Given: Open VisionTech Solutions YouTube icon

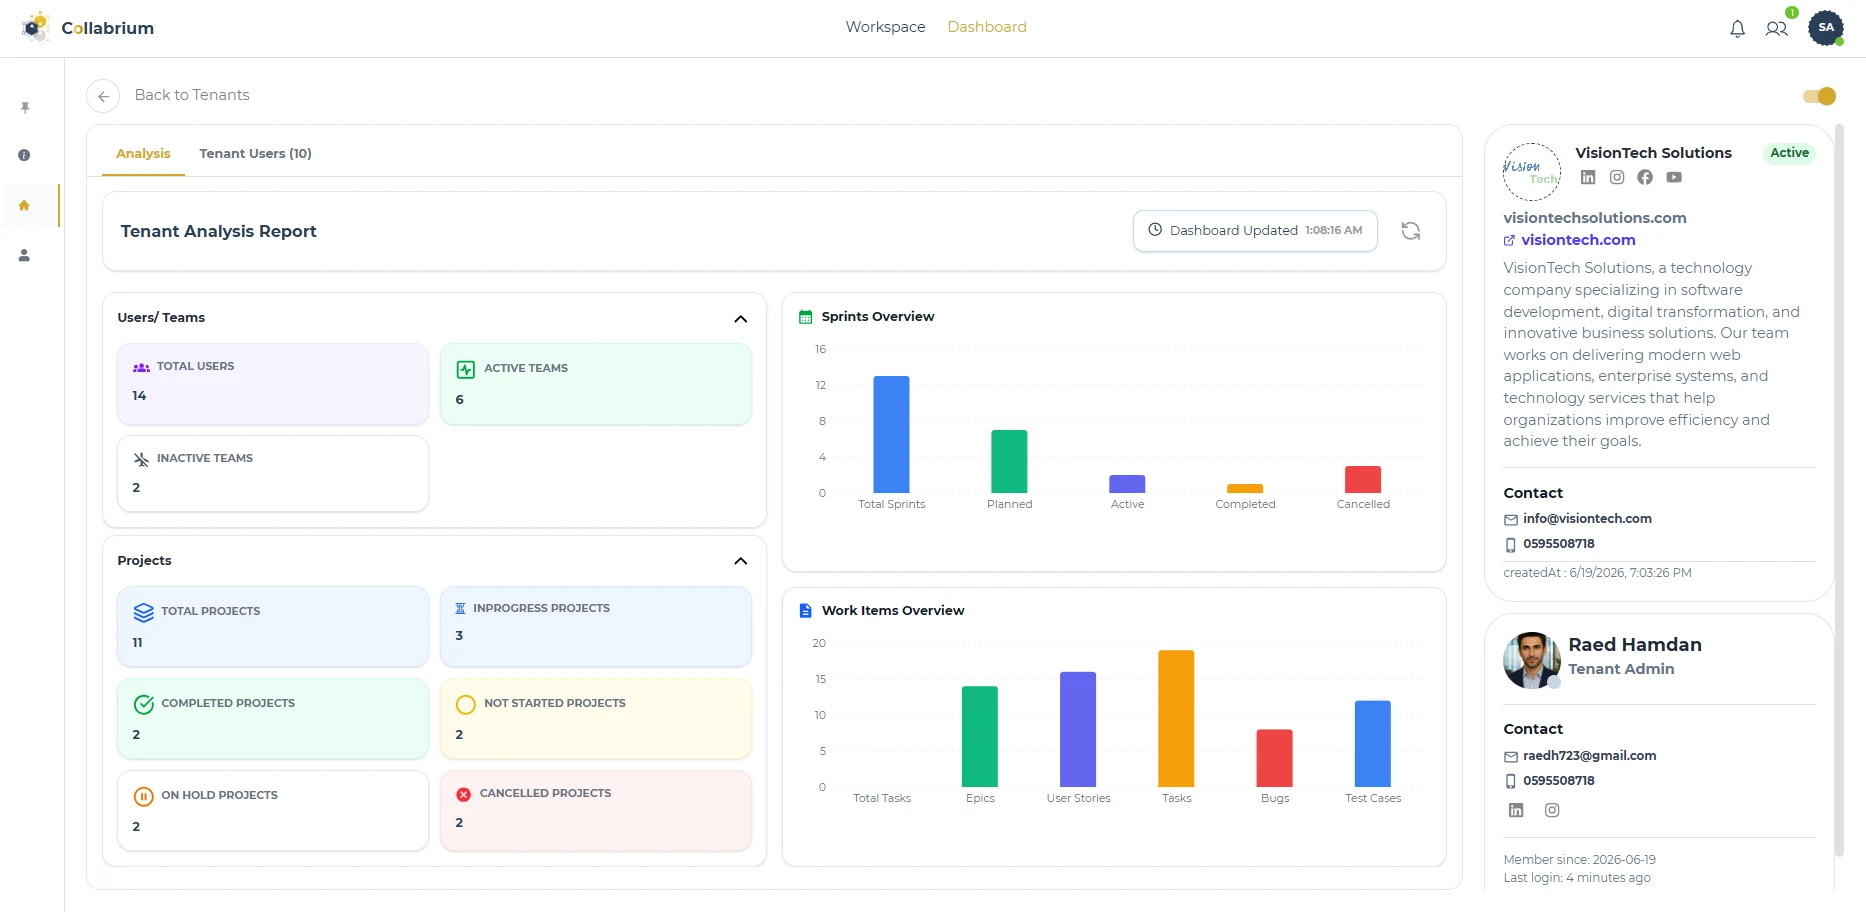Looking at the screenshot, I should (x=1674, y=177).
